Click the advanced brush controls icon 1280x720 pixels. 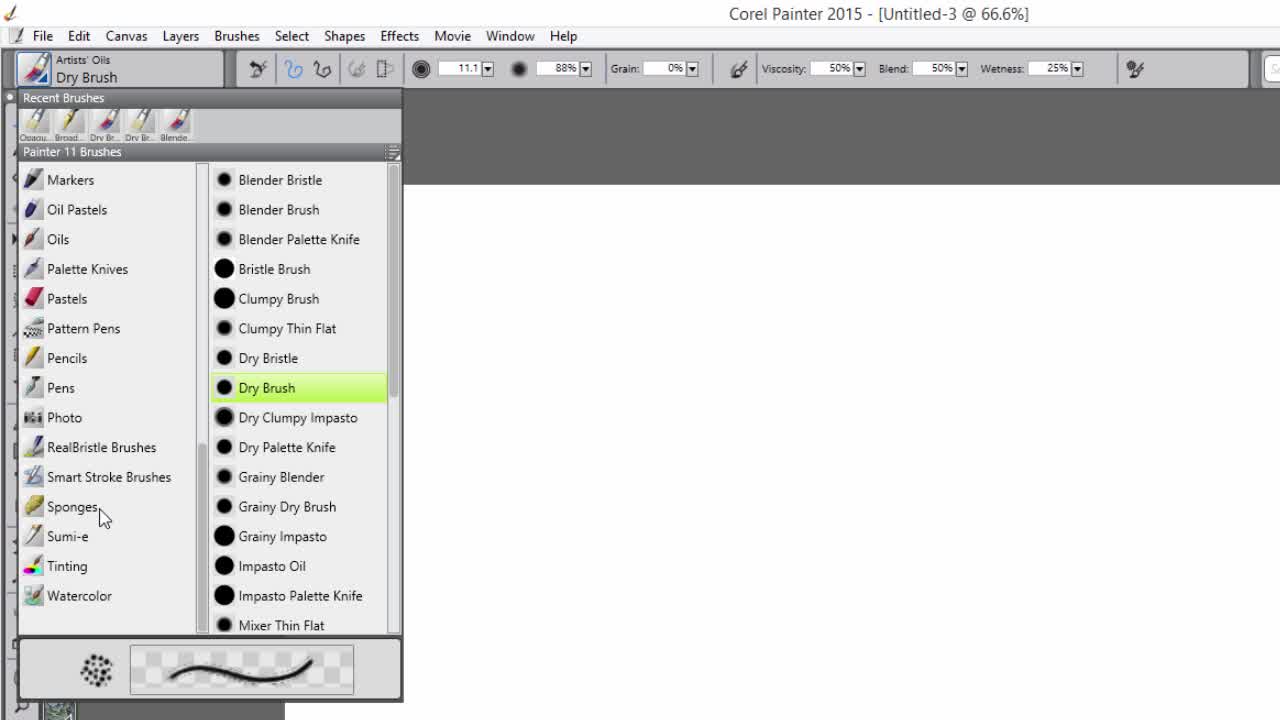tap(1135, 69)
